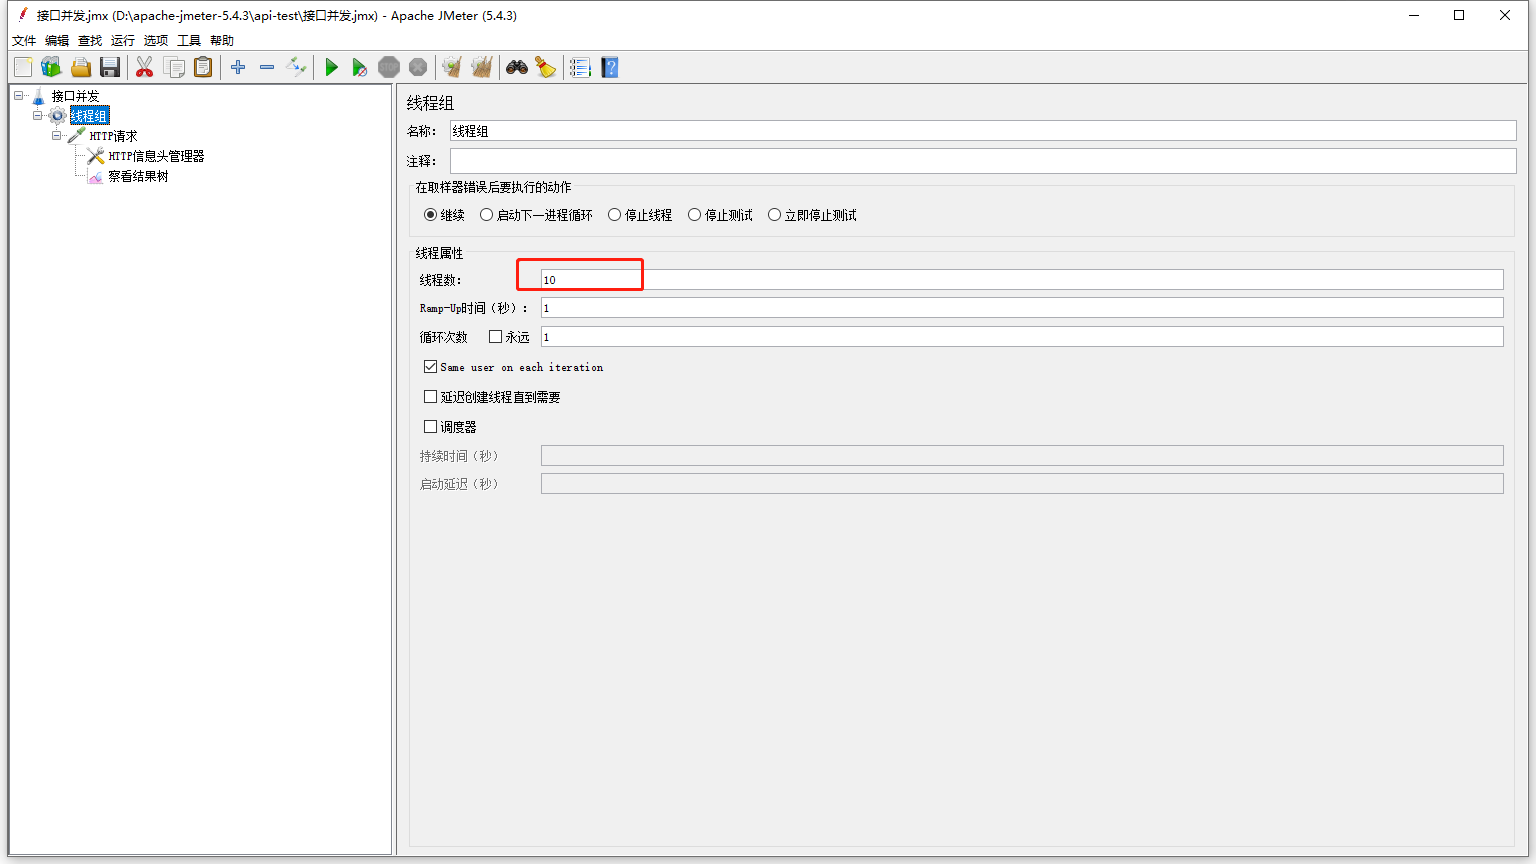
Task: Click the Cut scissors icon
Action: 145,67
